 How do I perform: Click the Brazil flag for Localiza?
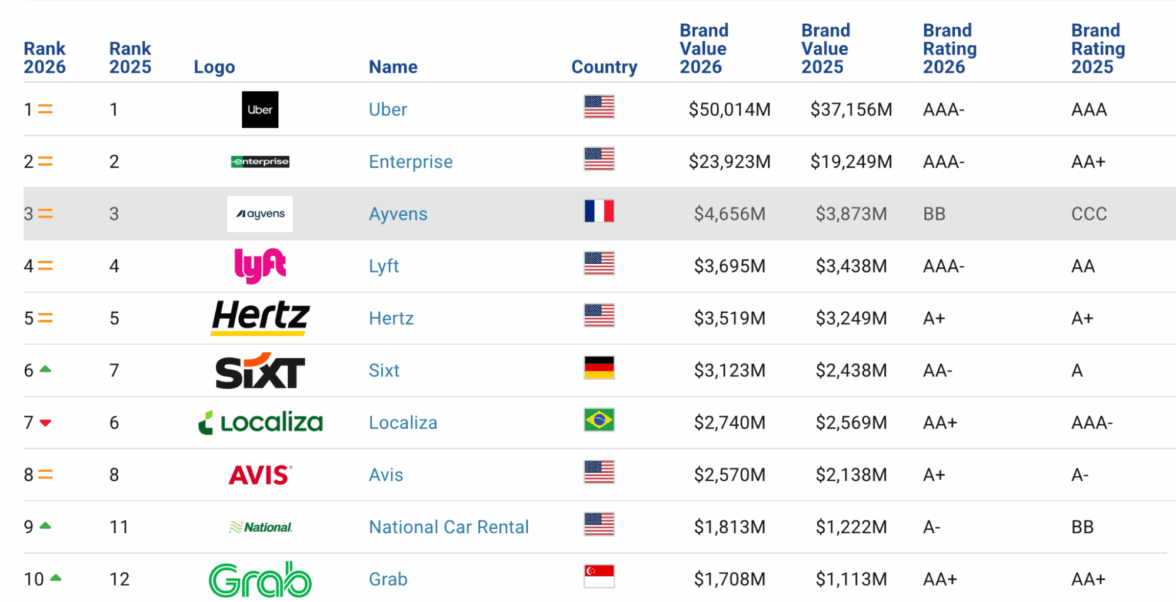click(x=599, y=421)
